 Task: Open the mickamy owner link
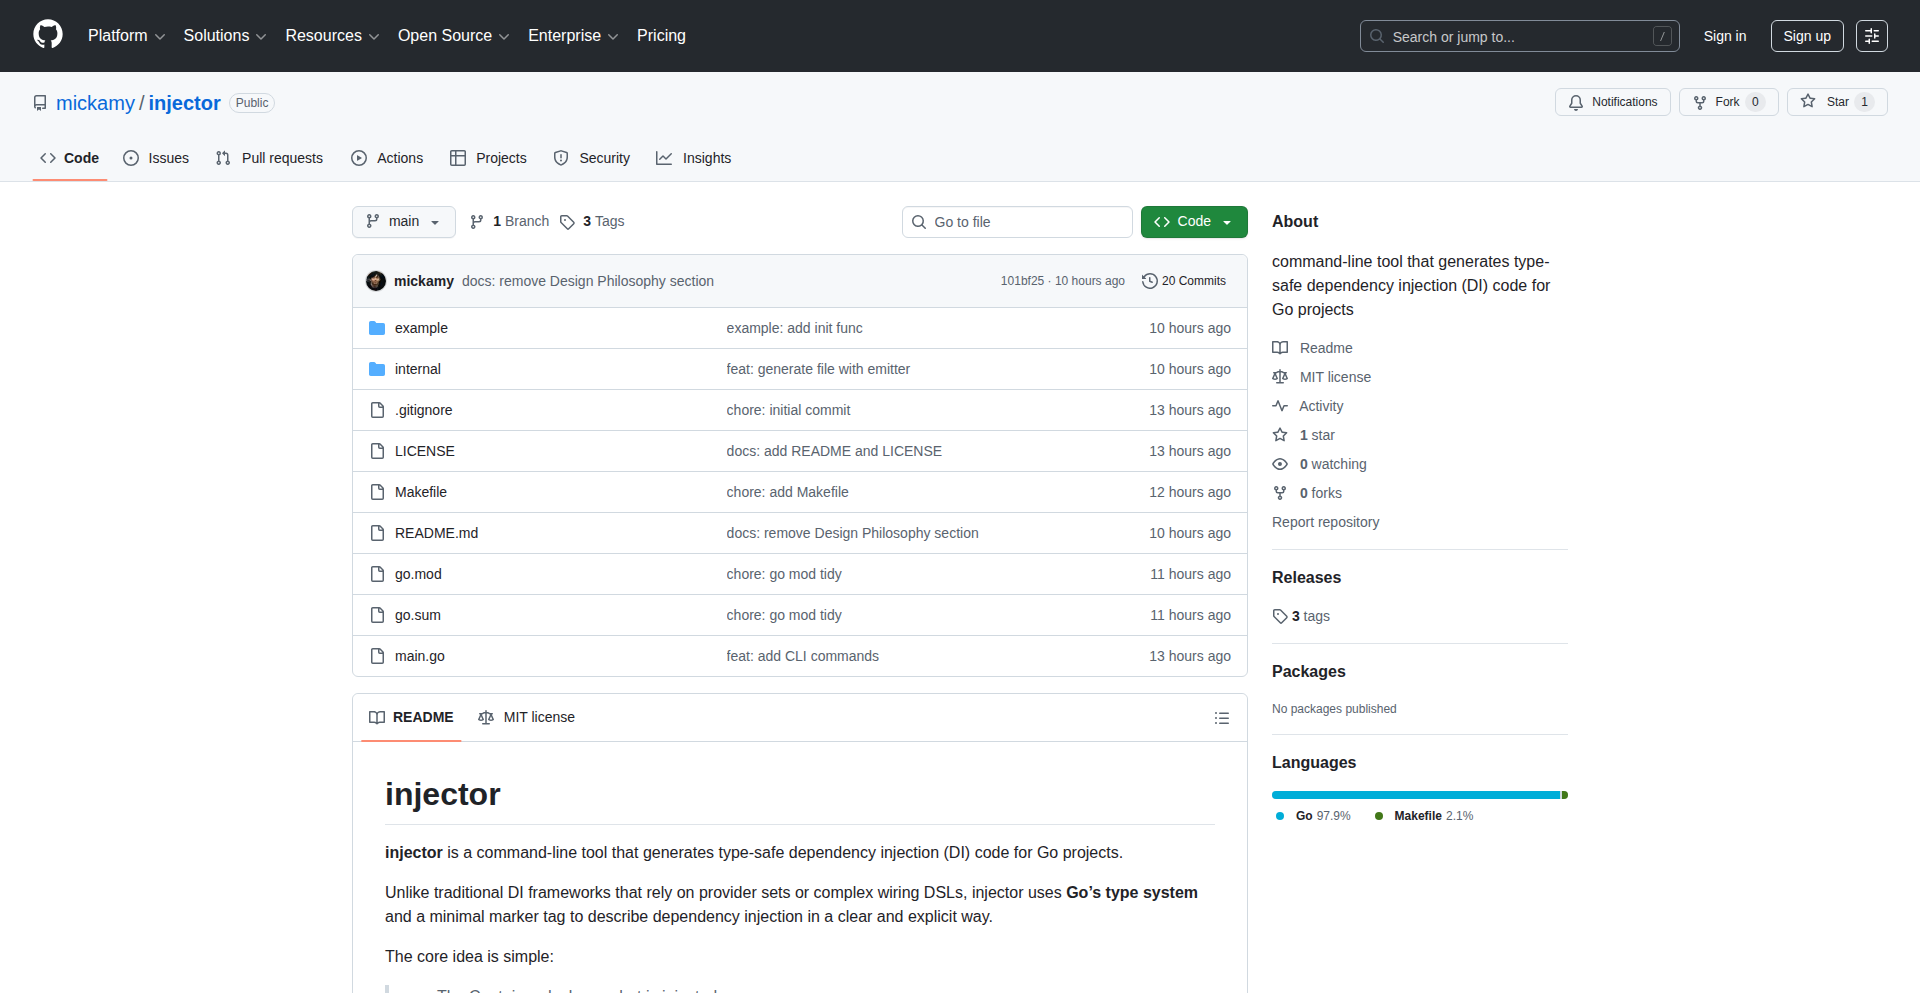95,103
